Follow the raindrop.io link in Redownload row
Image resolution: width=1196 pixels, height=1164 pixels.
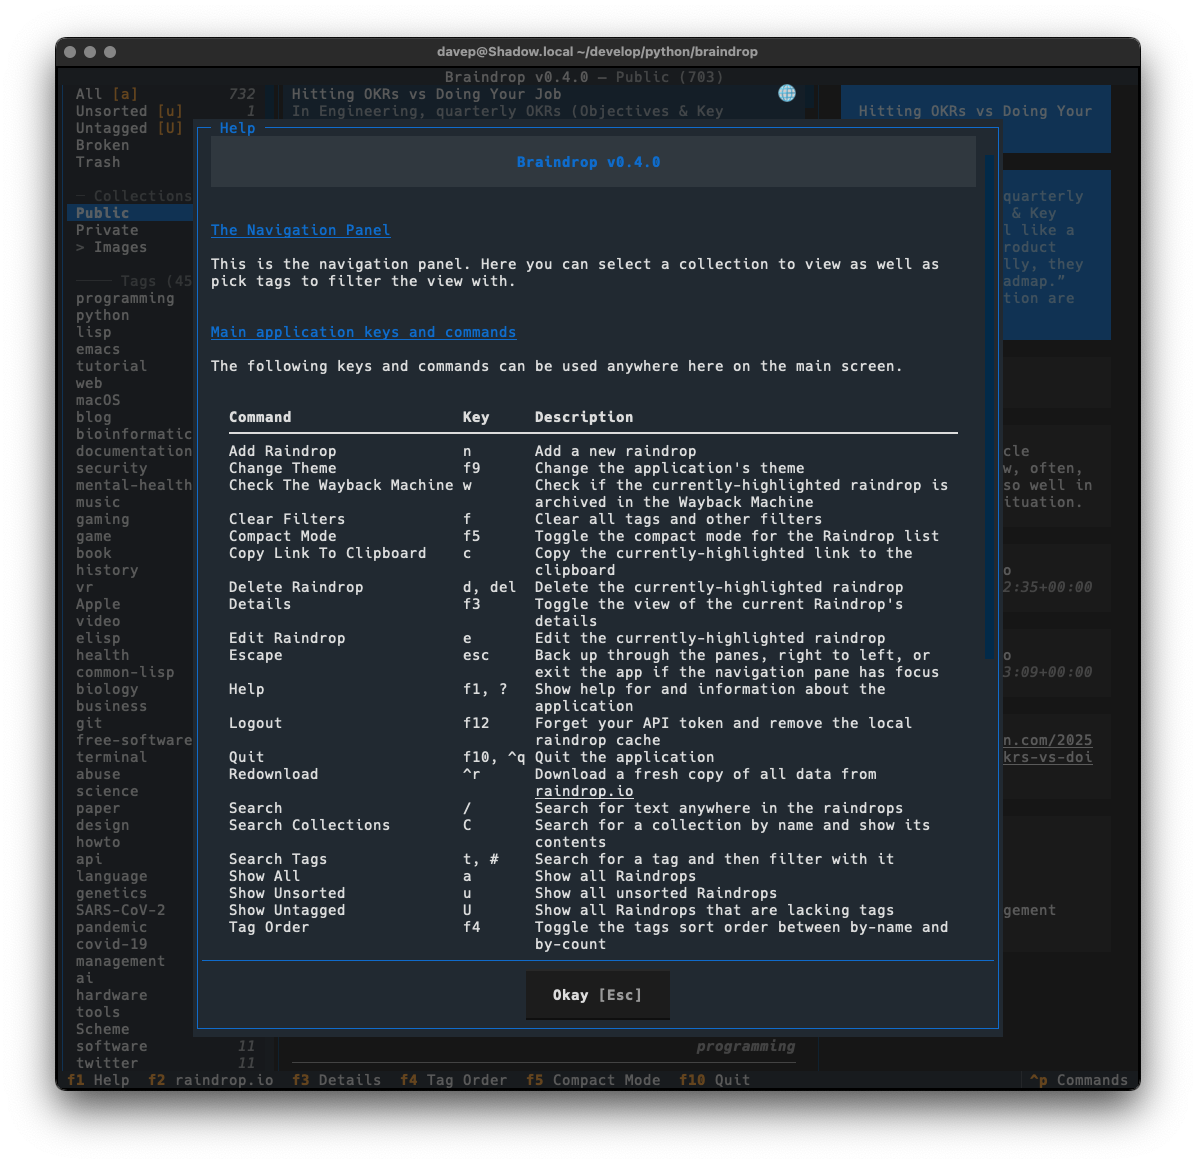tap(584, 791)
